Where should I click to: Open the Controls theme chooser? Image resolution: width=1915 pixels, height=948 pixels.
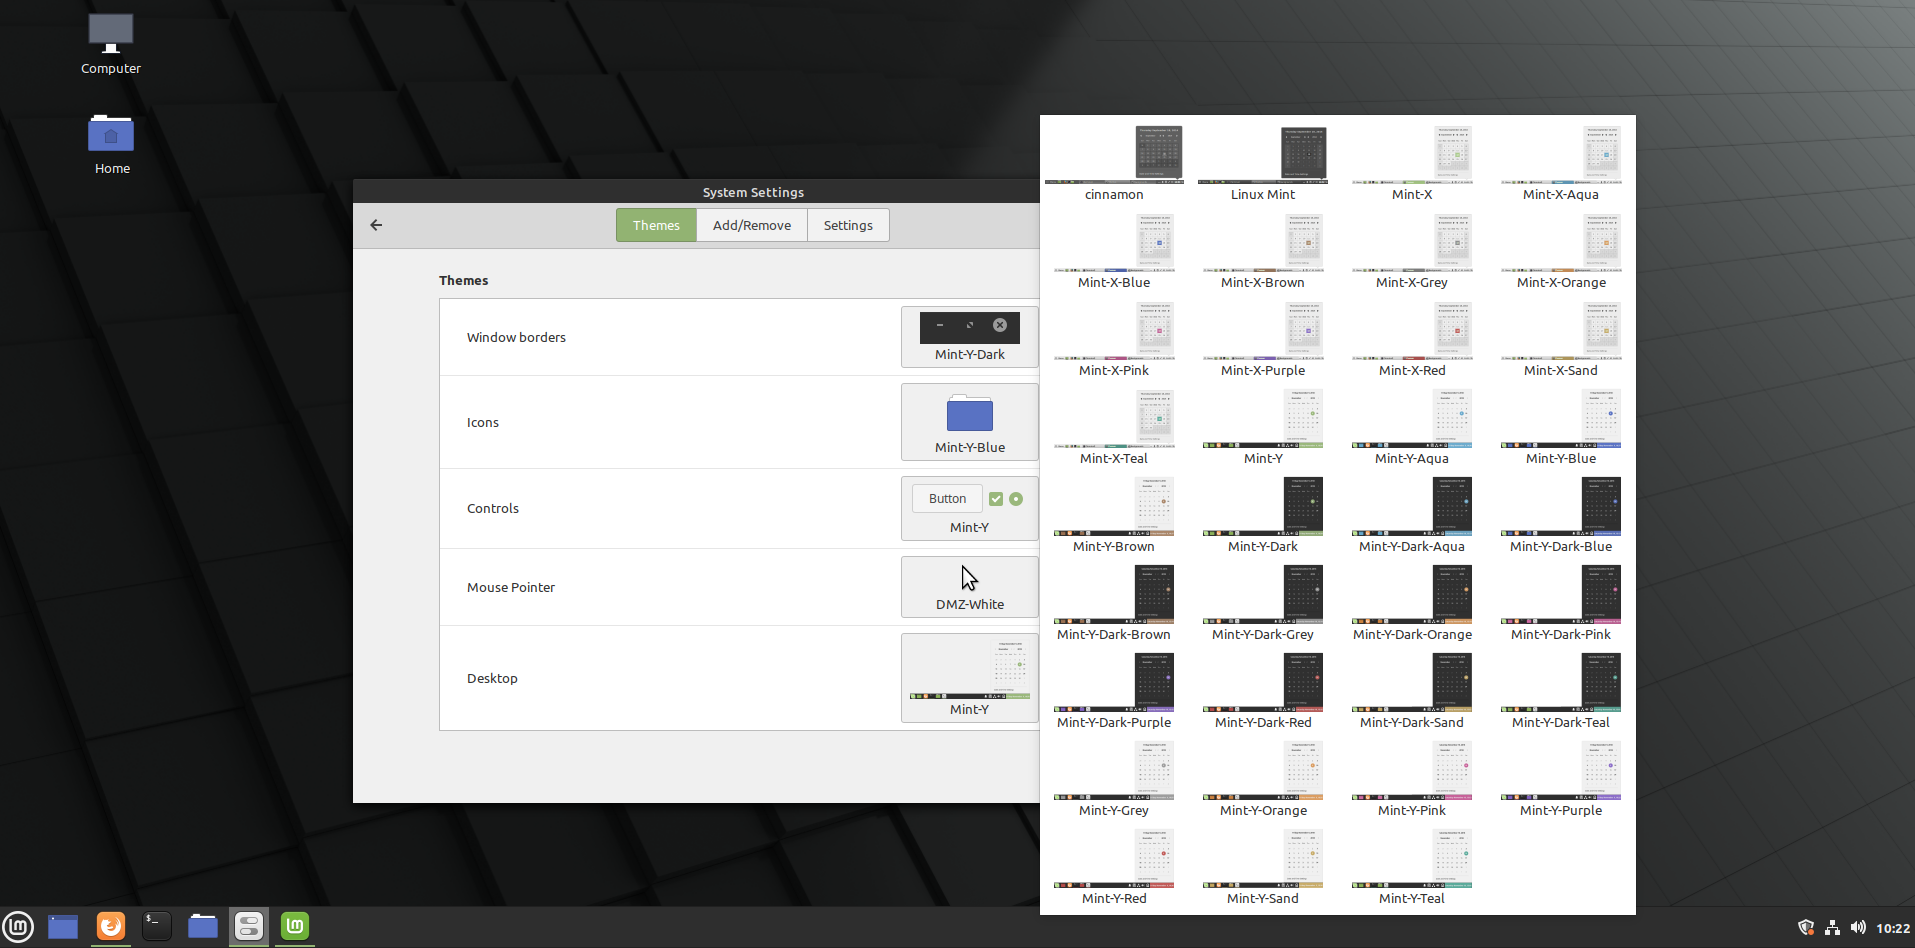969,508
